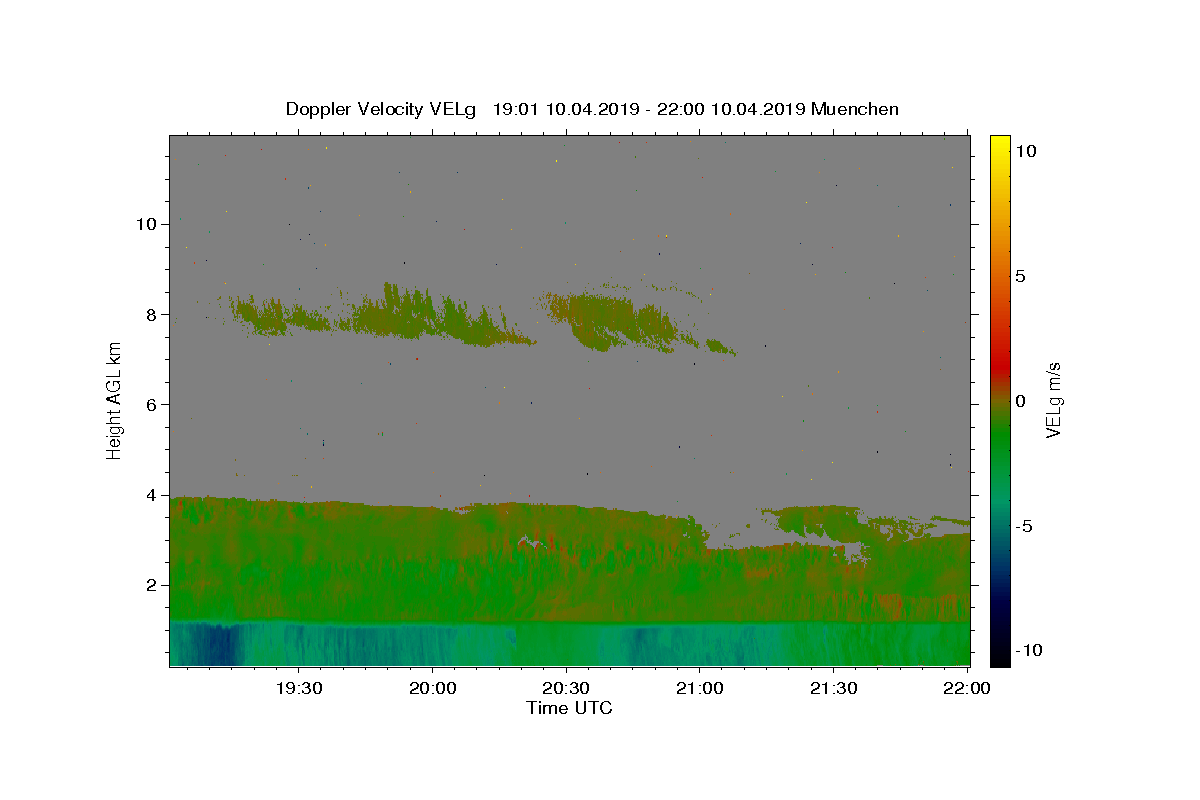Click the "20:00" time tick label
Viewport: 1200px width, 800px height.
pyautogui.click(x=433, y=689)
